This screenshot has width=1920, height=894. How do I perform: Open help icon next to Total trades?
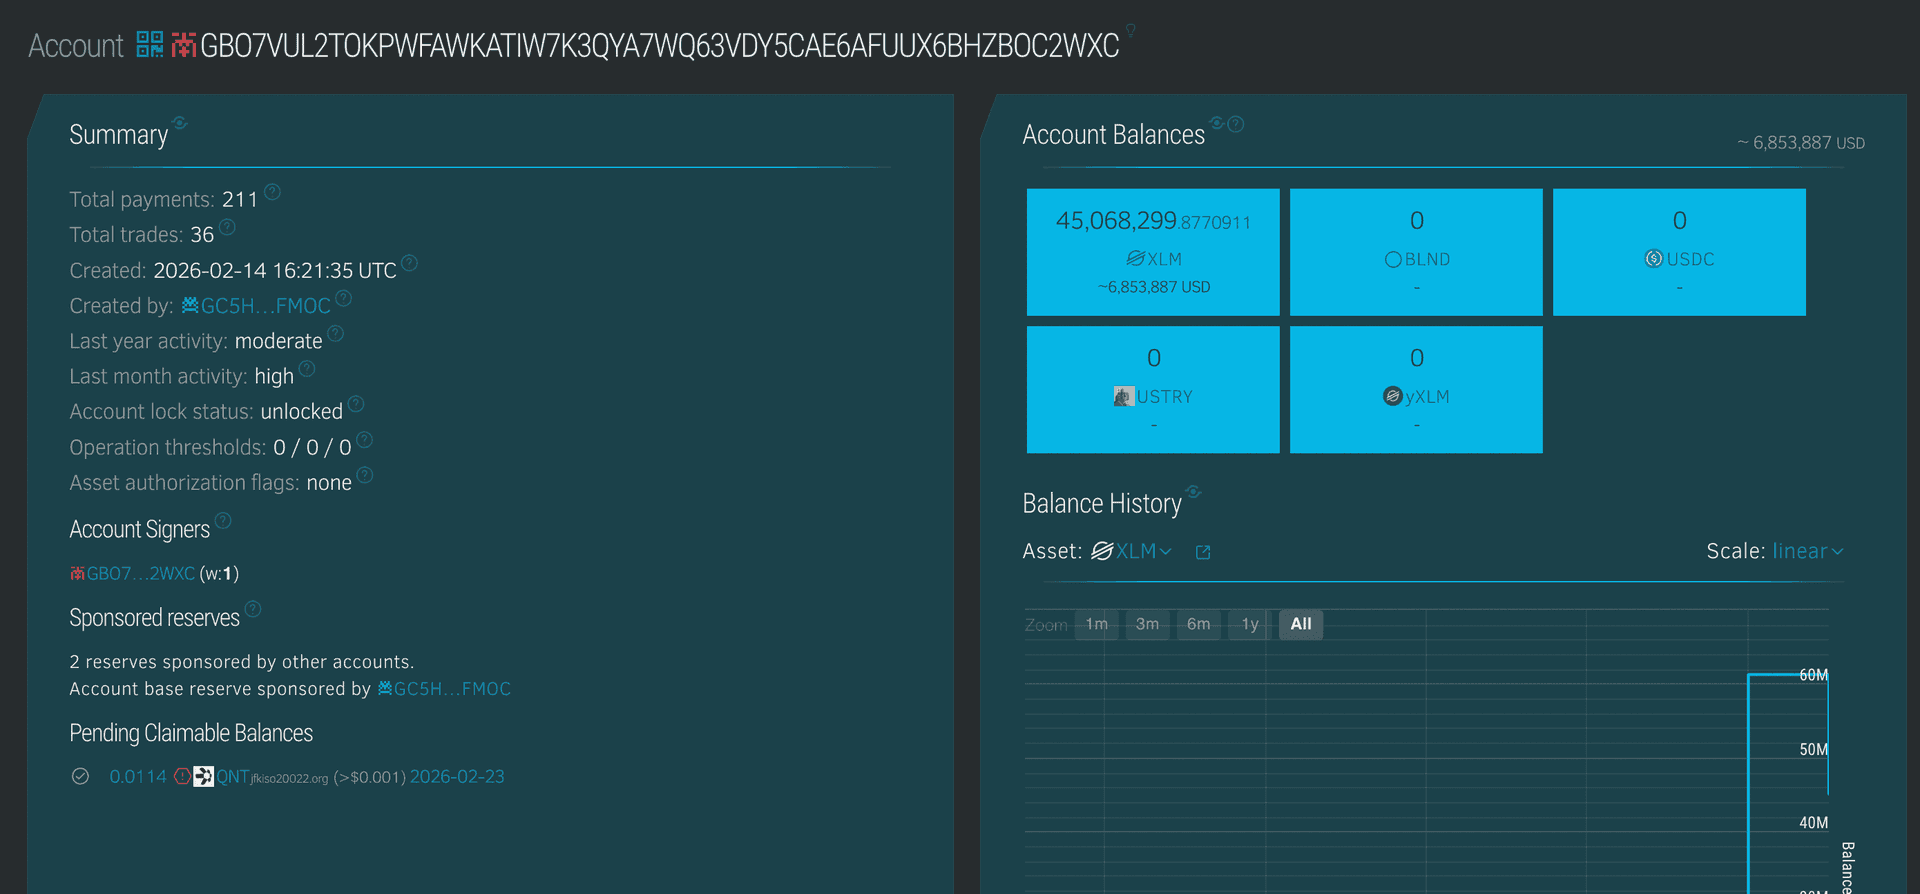click(227, 227)
